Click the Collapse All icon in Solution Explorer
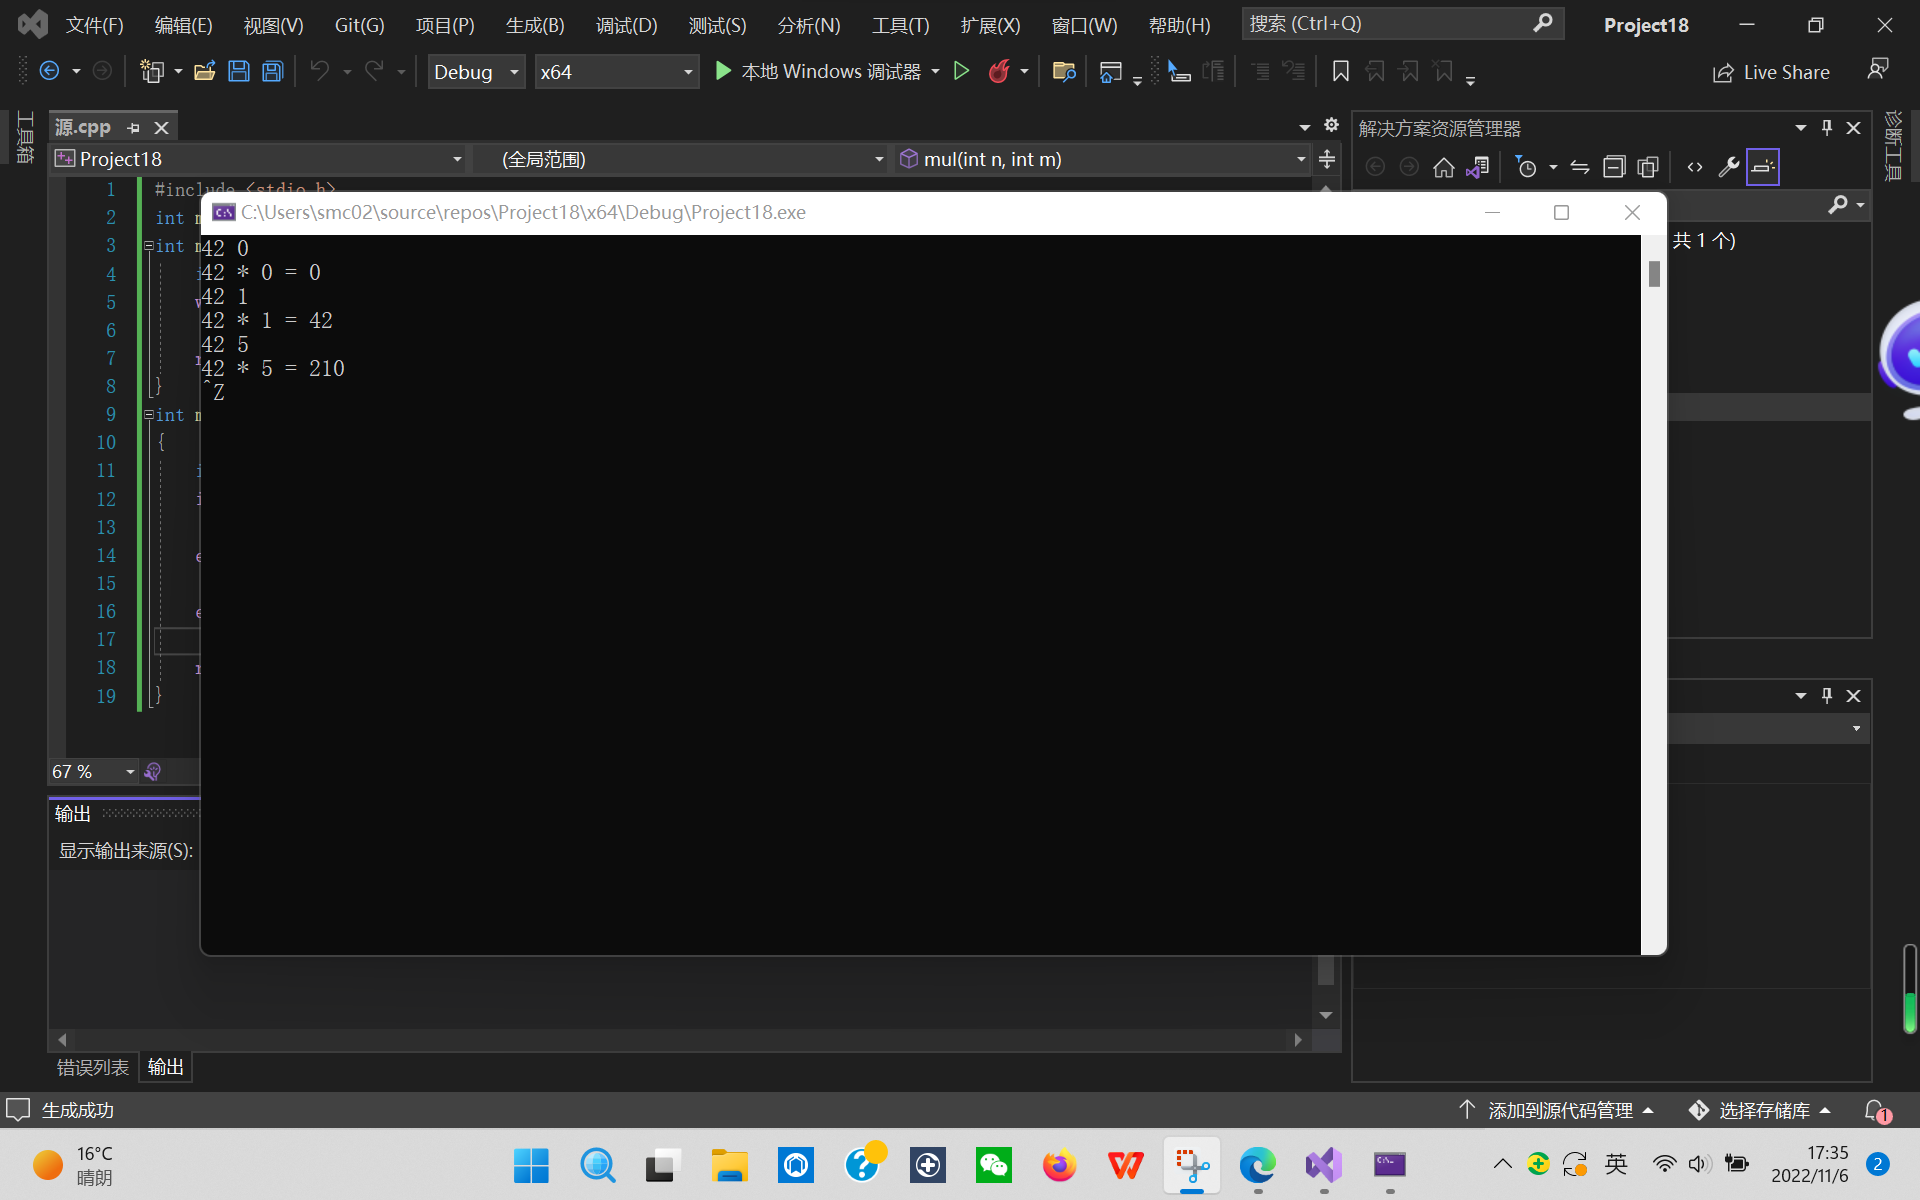The width and height of the screenshot is (1920, 1200). (x=1613, y=167)
